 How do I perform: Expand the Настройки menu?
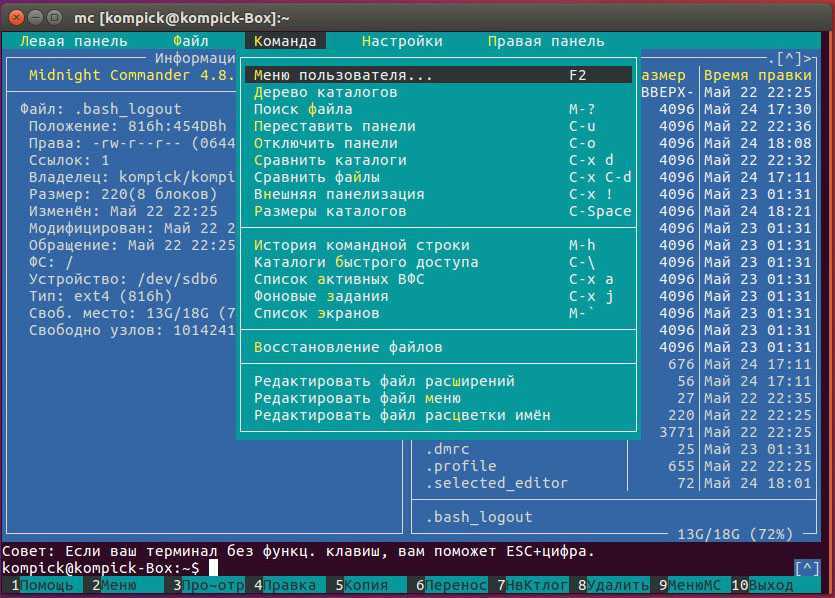pyautogui.click(x=402, y=41)
